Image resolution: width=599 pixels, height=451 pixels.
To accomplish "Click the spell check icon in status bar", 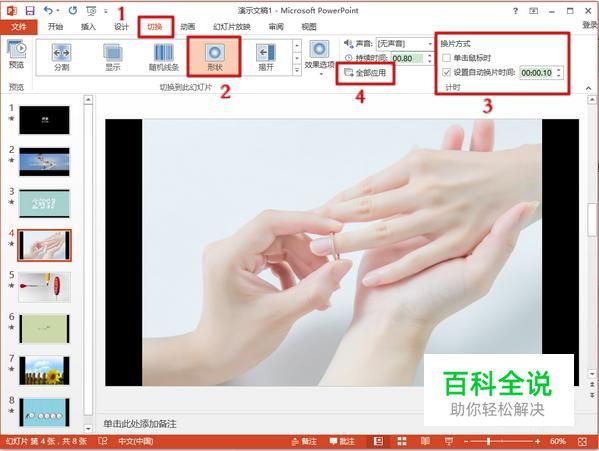I will tap(102, 441).
